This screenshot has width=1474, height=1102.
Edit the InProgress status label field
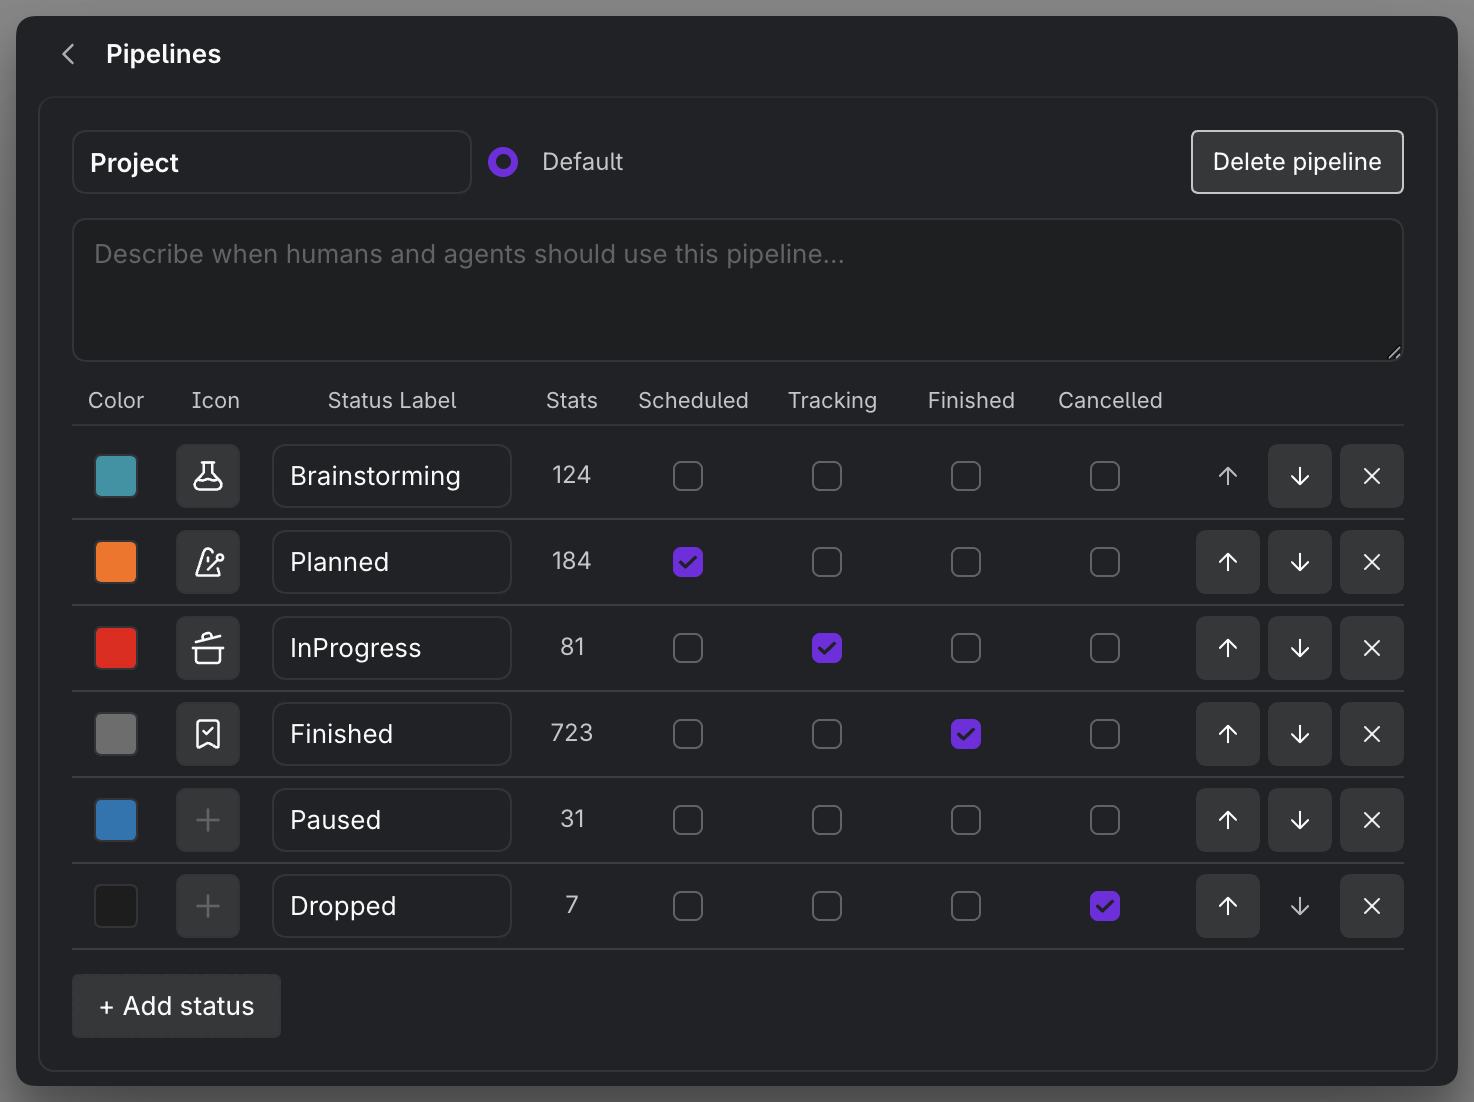[x=392, y=648]
